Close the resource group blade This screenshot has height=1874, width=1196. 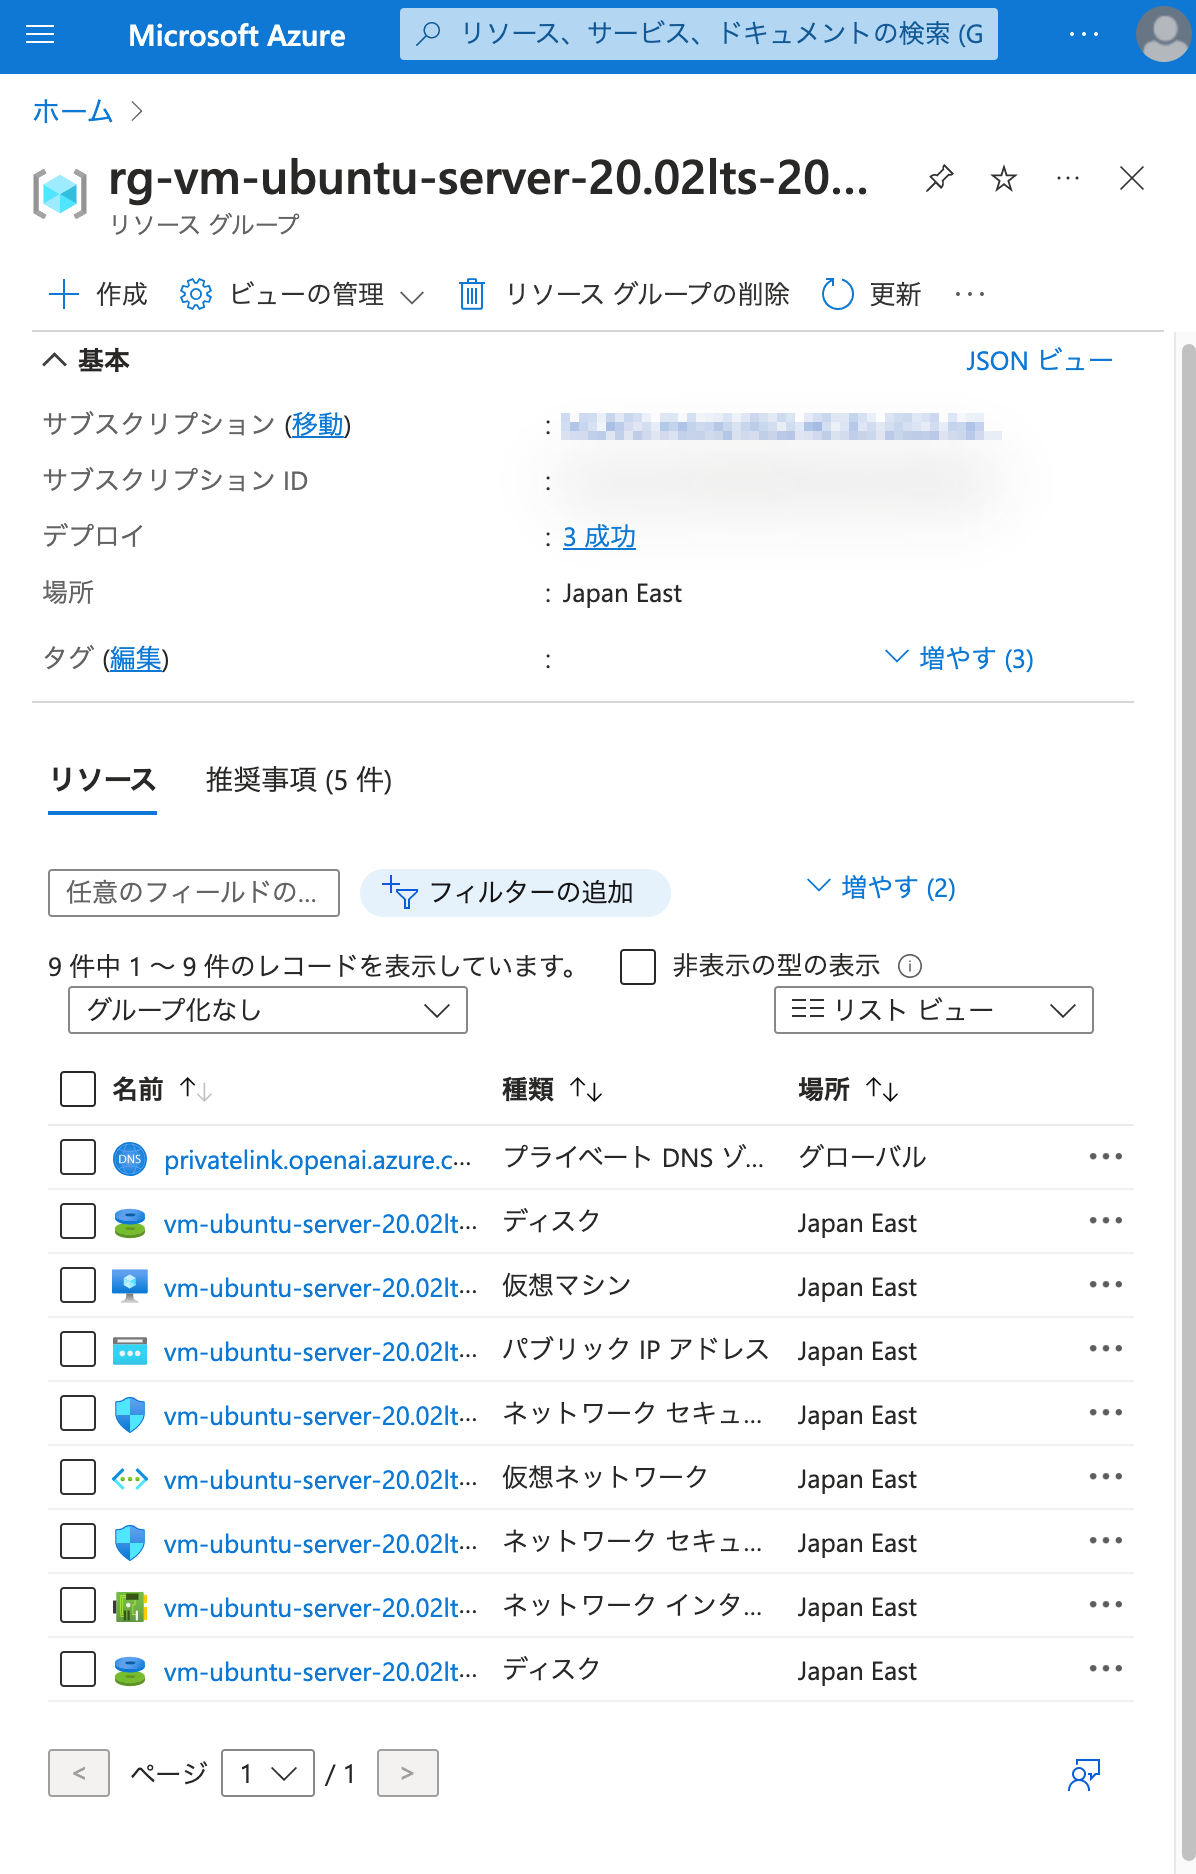[x=1132, y=179]
